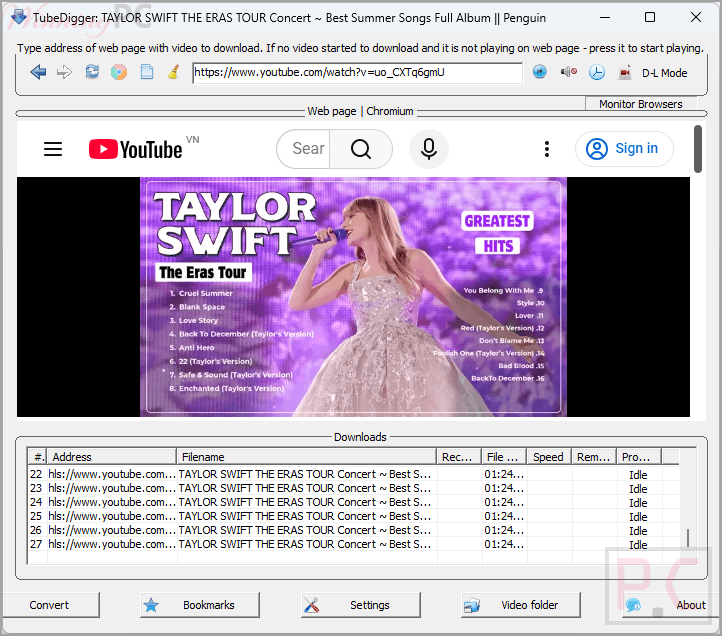The width and height of the screenshot is (722, 636).
Task: Click the YouTube magnifier search button
Action: point(361,149)
